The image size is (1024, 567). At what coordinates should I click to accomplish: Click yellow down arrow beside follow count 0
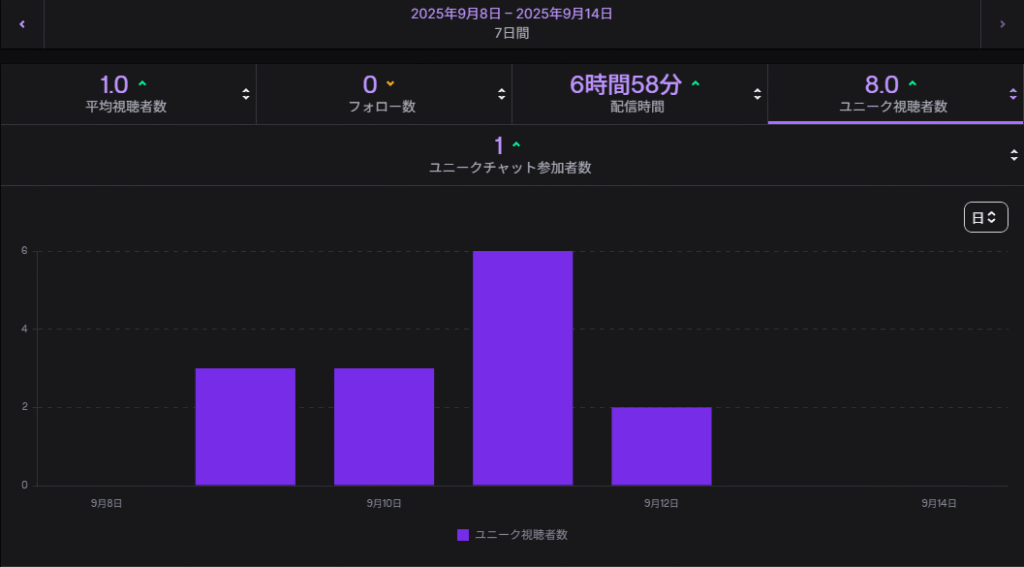click(391, 84)
